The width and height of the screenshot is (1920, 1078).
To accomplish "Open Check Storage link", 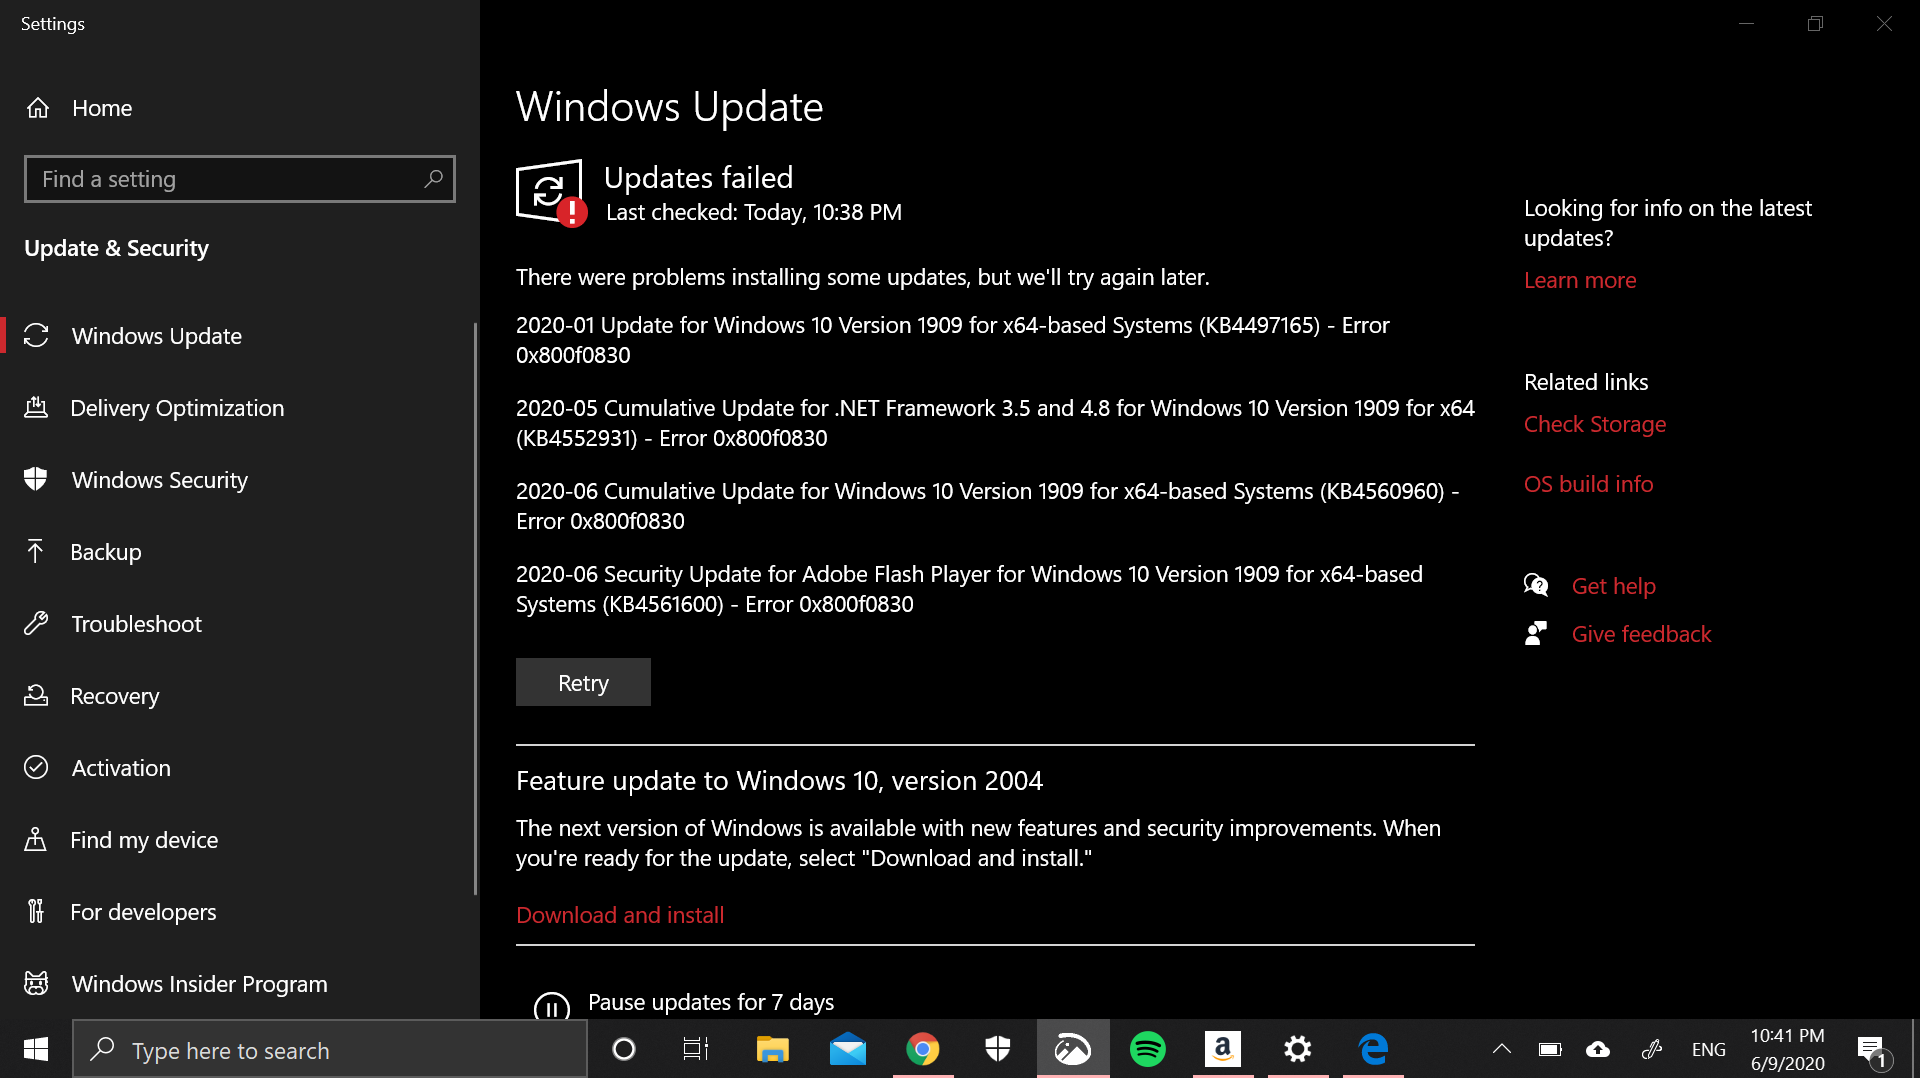I will tap(1595, 424).
